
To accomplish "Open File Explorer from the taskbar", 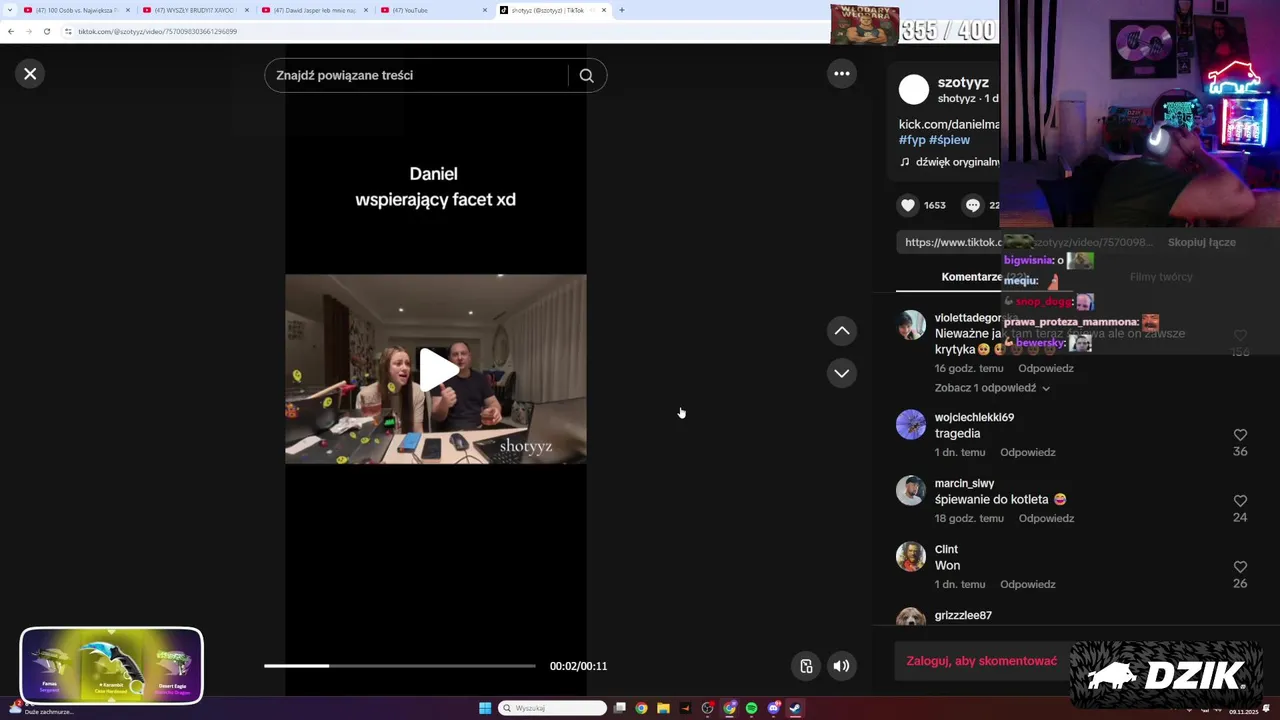I will (x=663, y=708).
